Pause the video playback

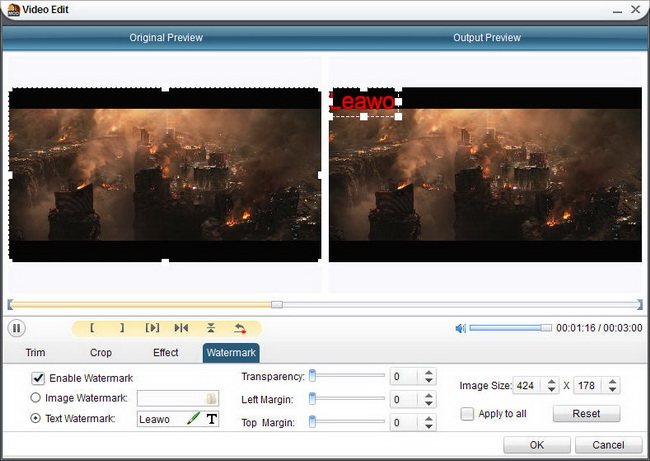pyautogui.click(x=17, y=328)
